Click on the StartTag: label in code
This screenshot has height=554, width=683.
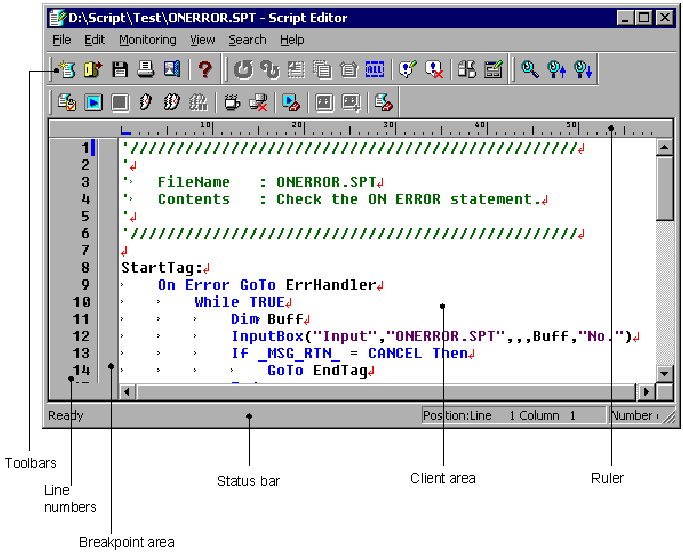coord(160,268)
